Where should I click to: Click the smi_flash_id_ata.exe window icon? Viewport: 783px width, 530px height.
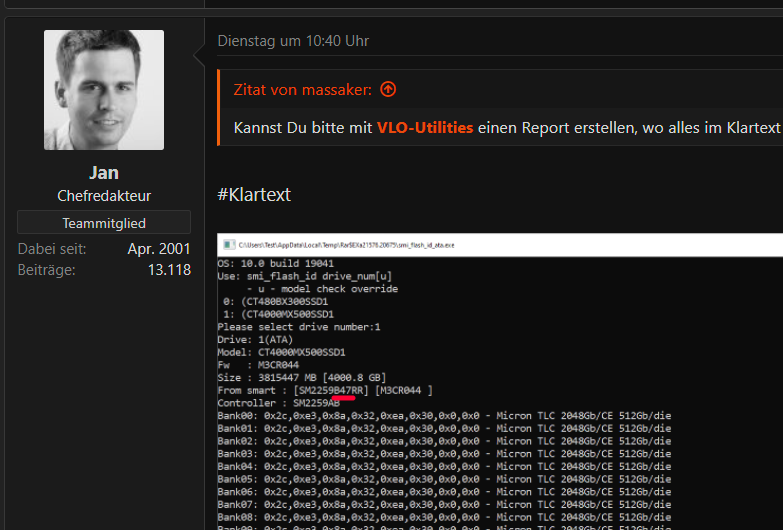229,245
